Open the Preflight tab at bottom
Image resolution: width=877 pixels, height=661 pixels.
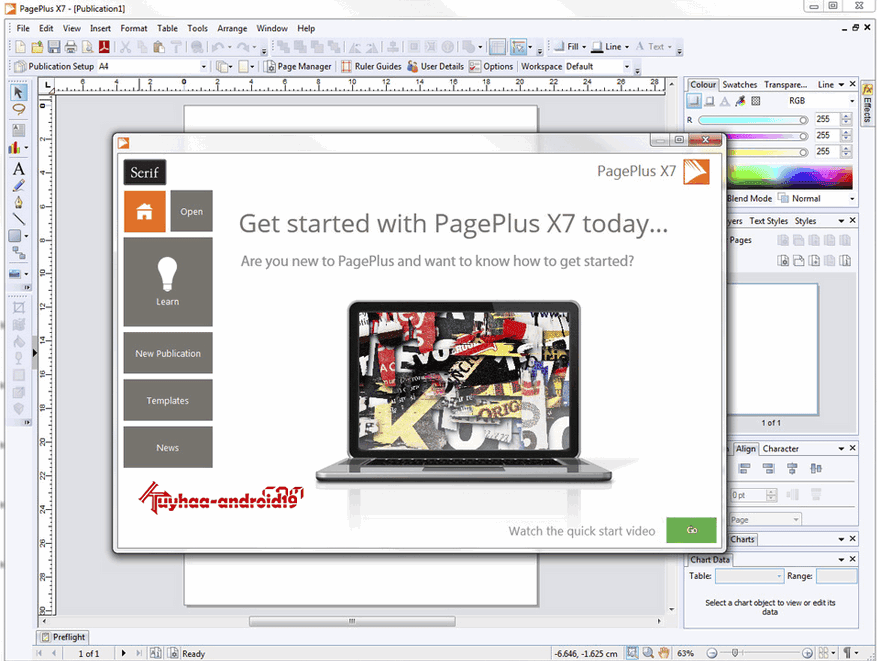63,637
